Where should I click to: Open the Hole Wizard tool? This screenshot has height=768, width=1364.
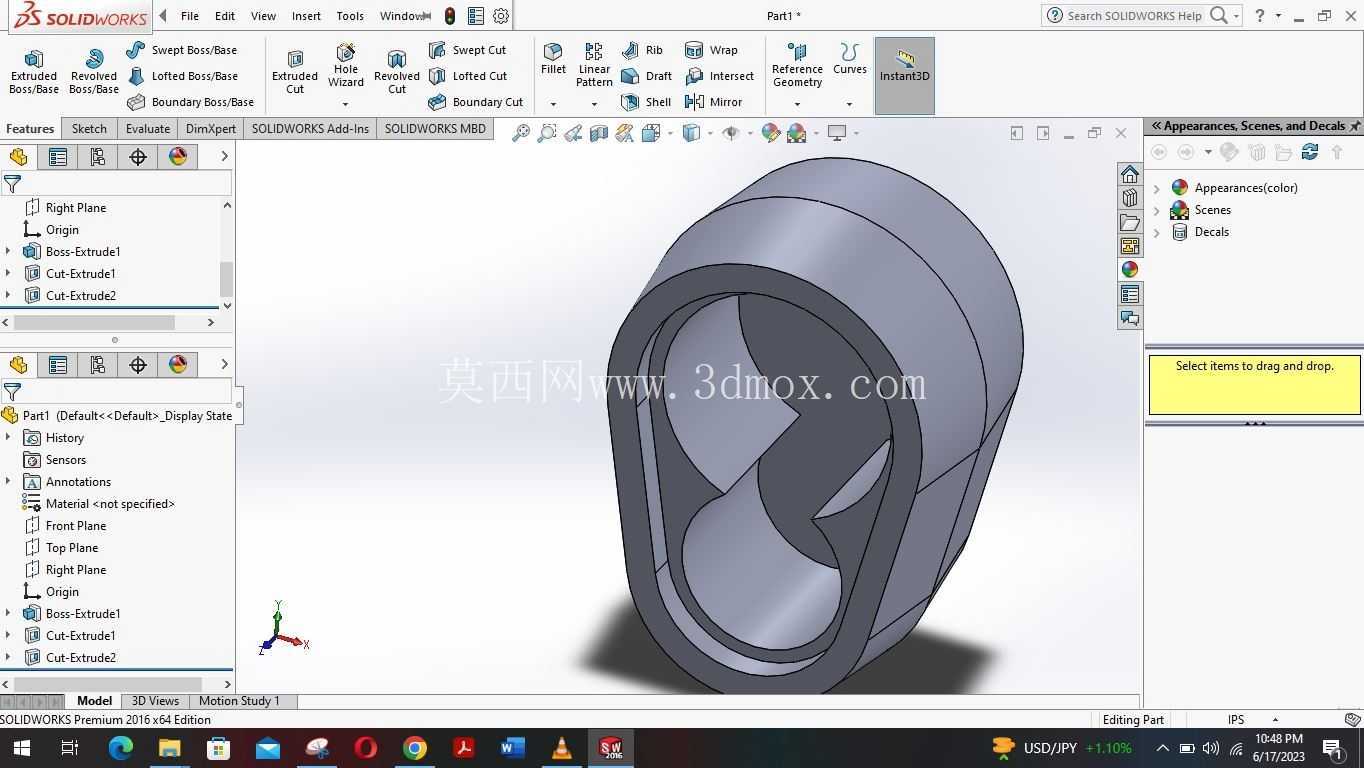pyautogui.click(x=346, y=66)
